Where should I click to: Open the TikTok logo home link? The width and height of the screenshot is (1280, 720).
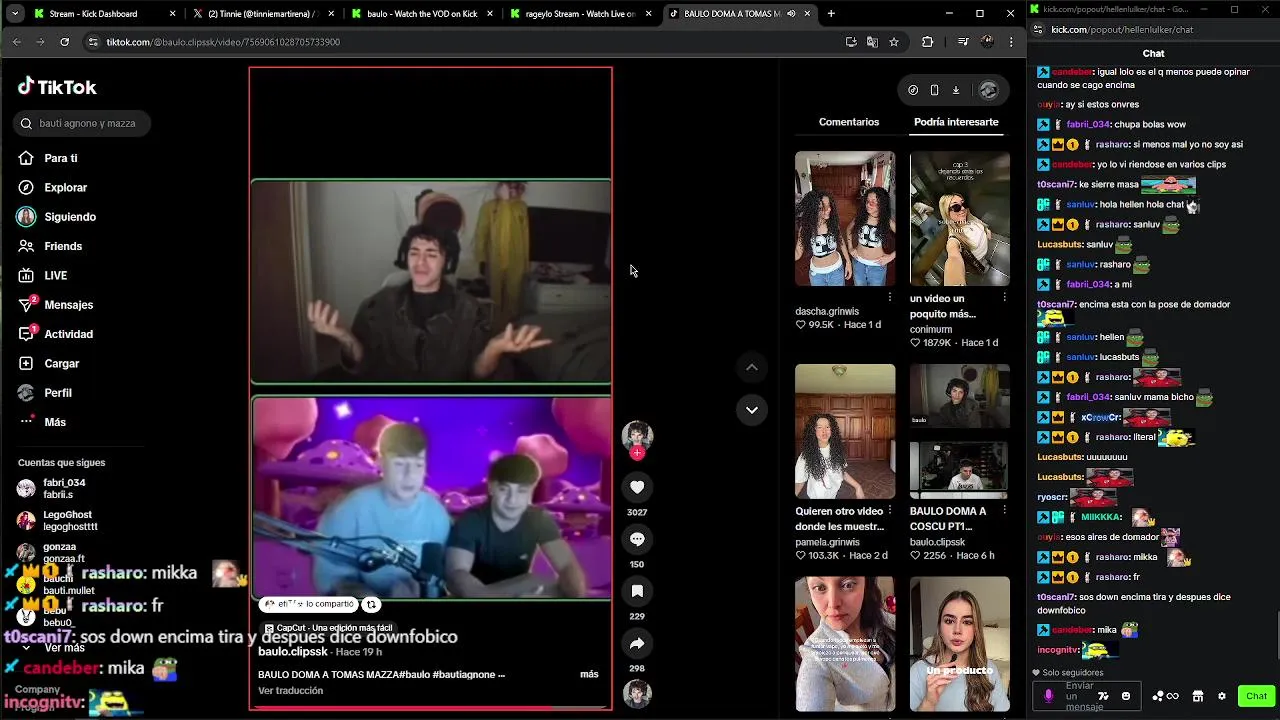tap(57, 87)
